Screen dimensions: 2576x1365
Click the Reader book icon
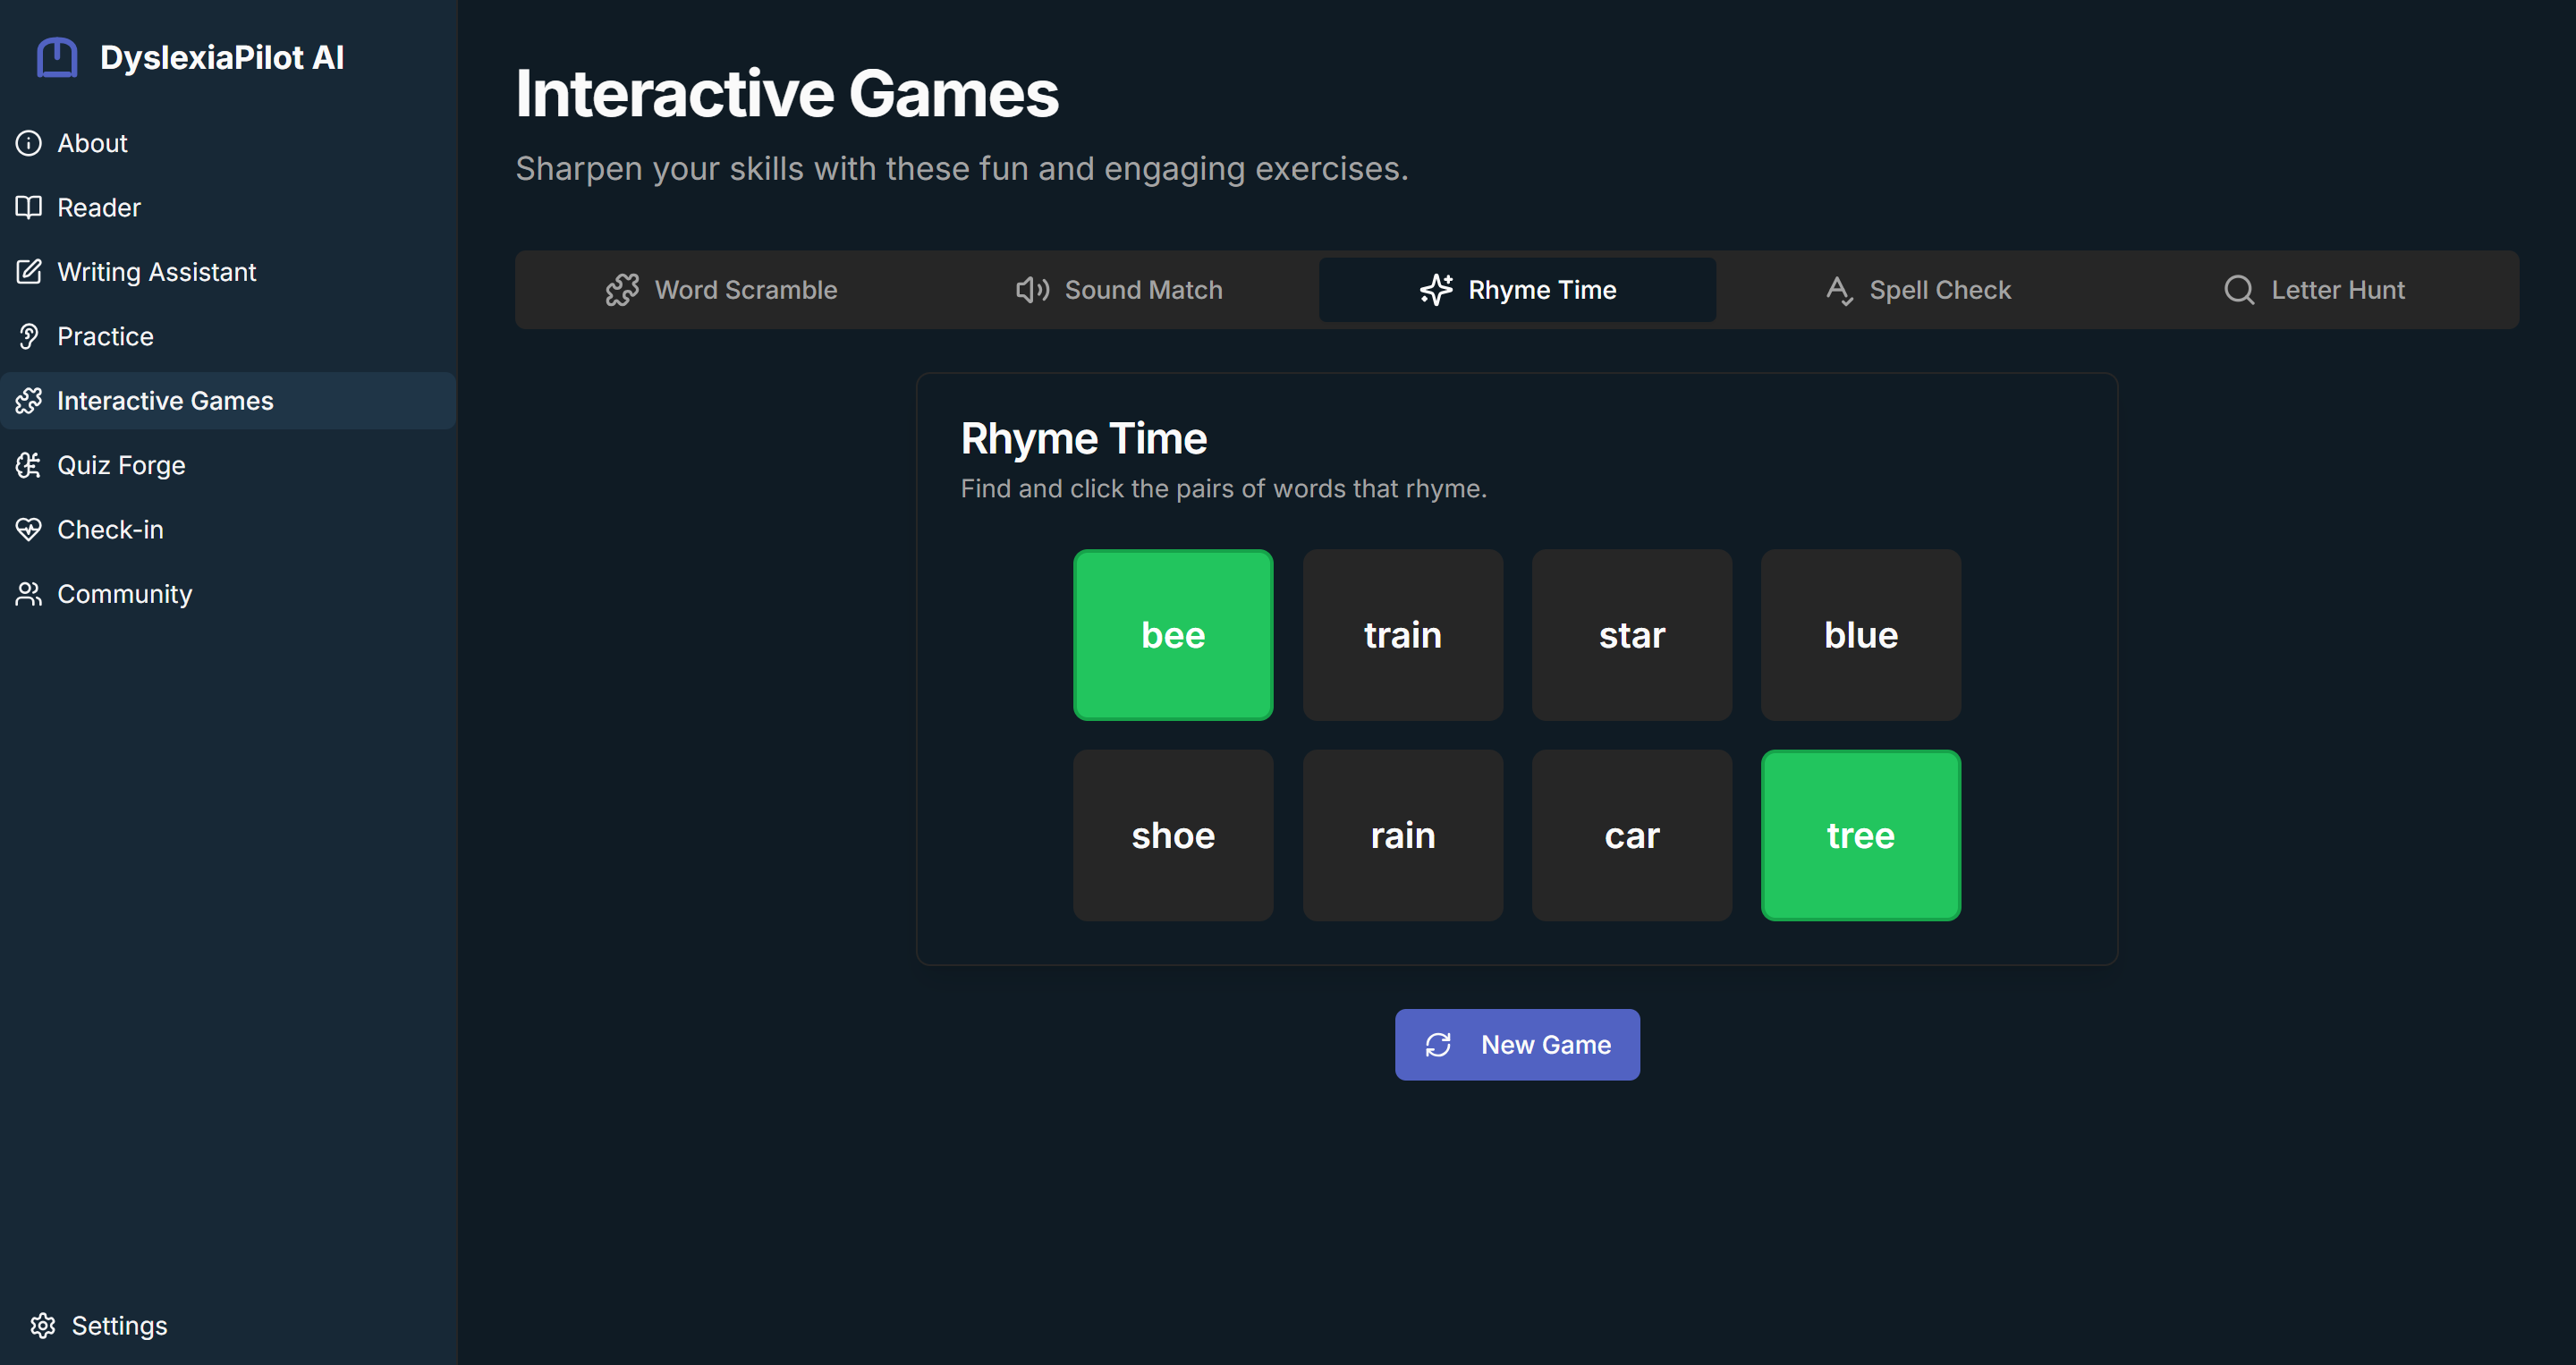click(x=29, y=207)
